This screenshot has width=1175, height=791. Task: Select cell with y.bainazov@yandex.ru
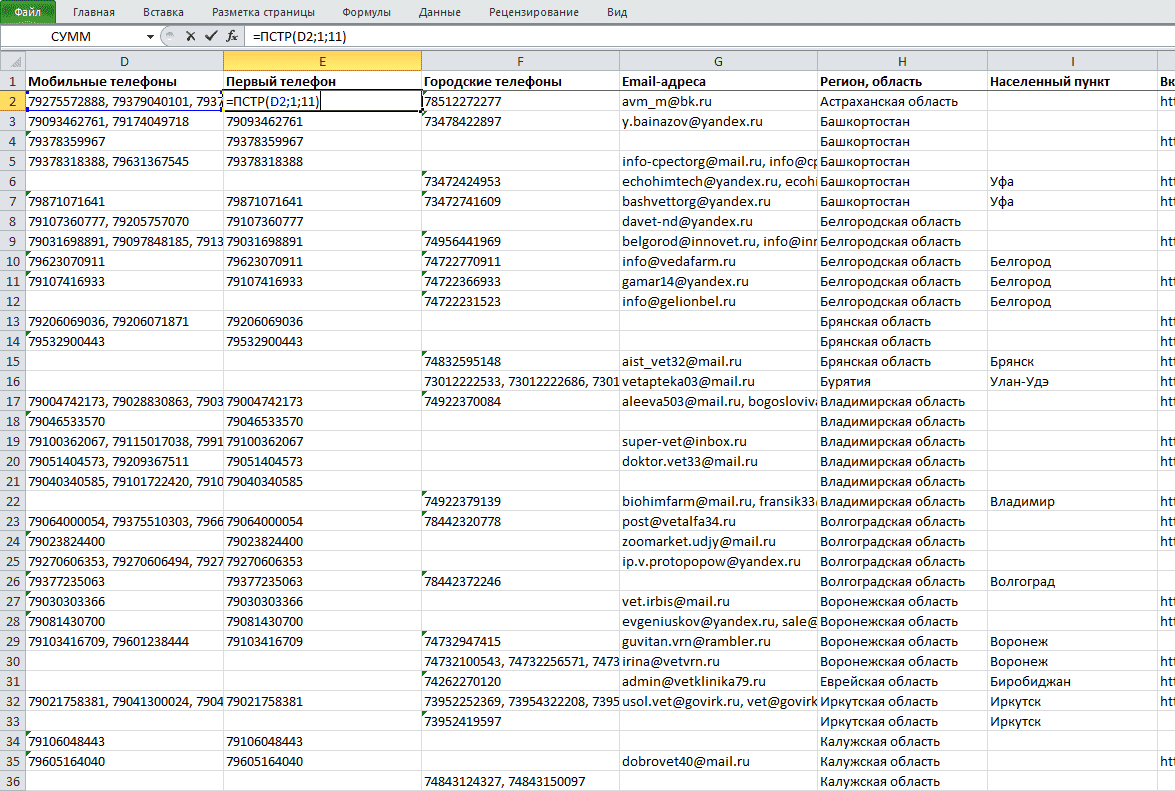click(x=718, y=121)
